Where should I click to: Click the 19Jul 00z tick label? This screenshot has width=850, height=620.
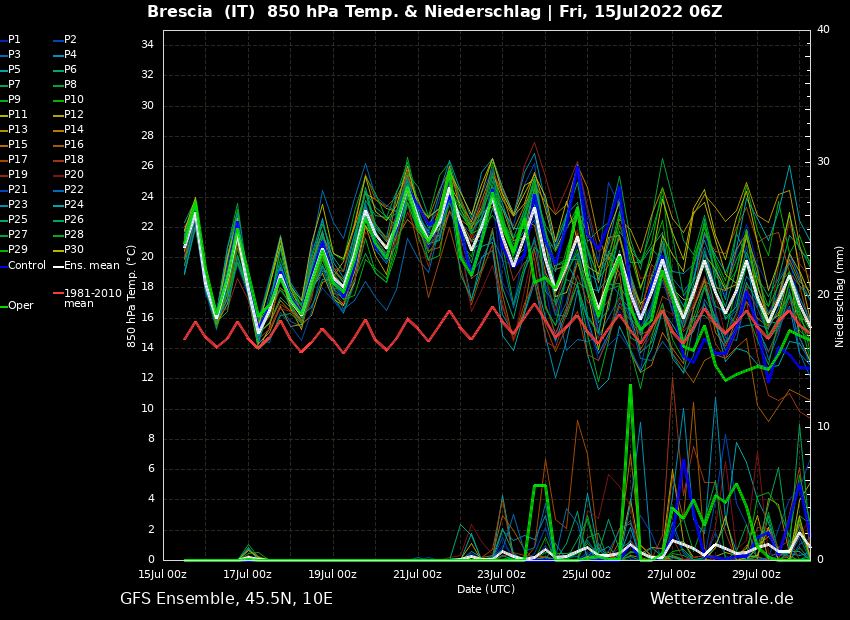click(x=332, y=574)
